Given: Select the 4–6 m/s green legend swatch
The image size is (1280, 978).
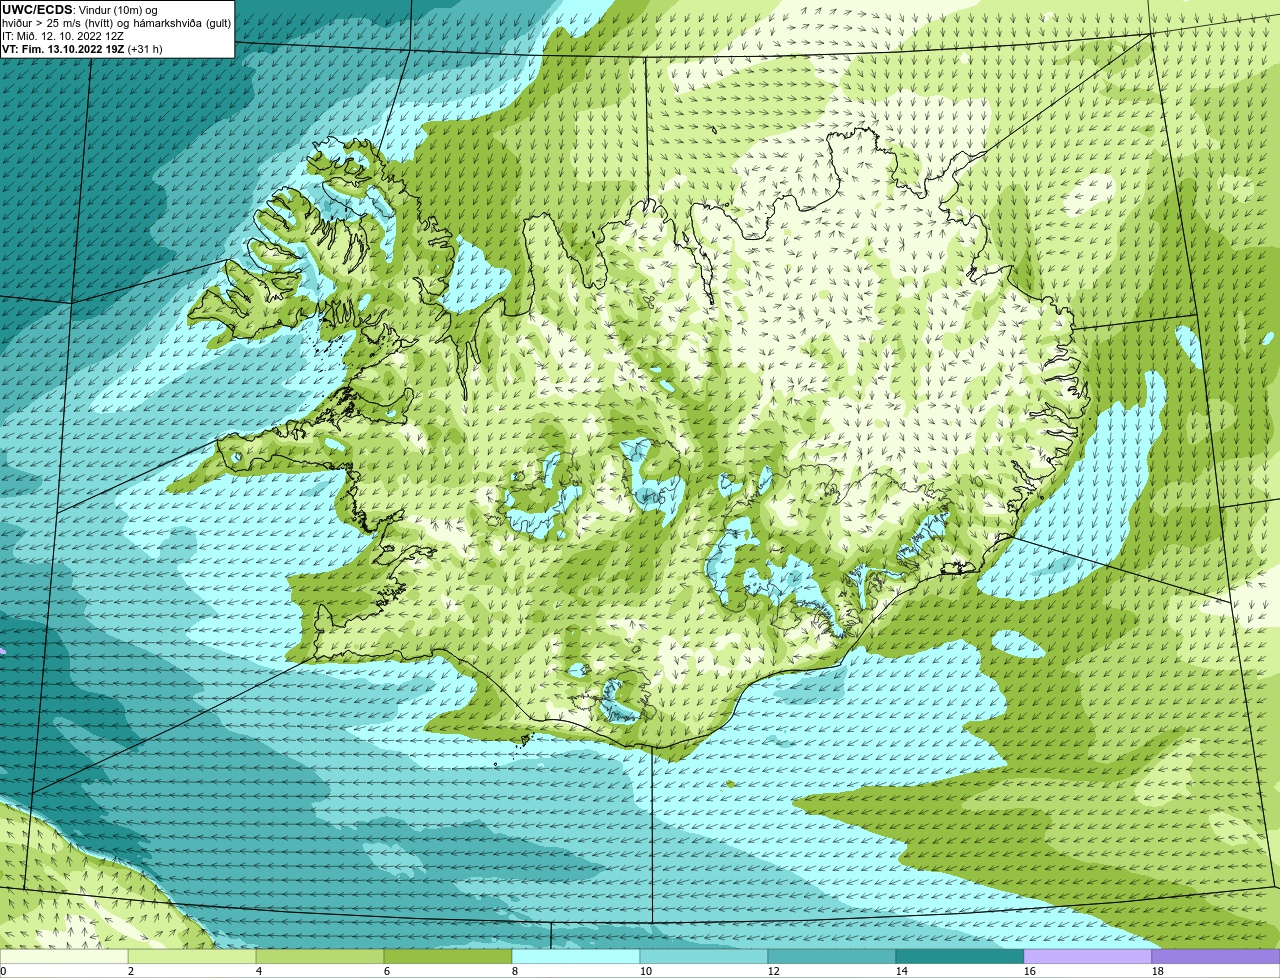Looking at the screenshot, I should coord(320,957).
